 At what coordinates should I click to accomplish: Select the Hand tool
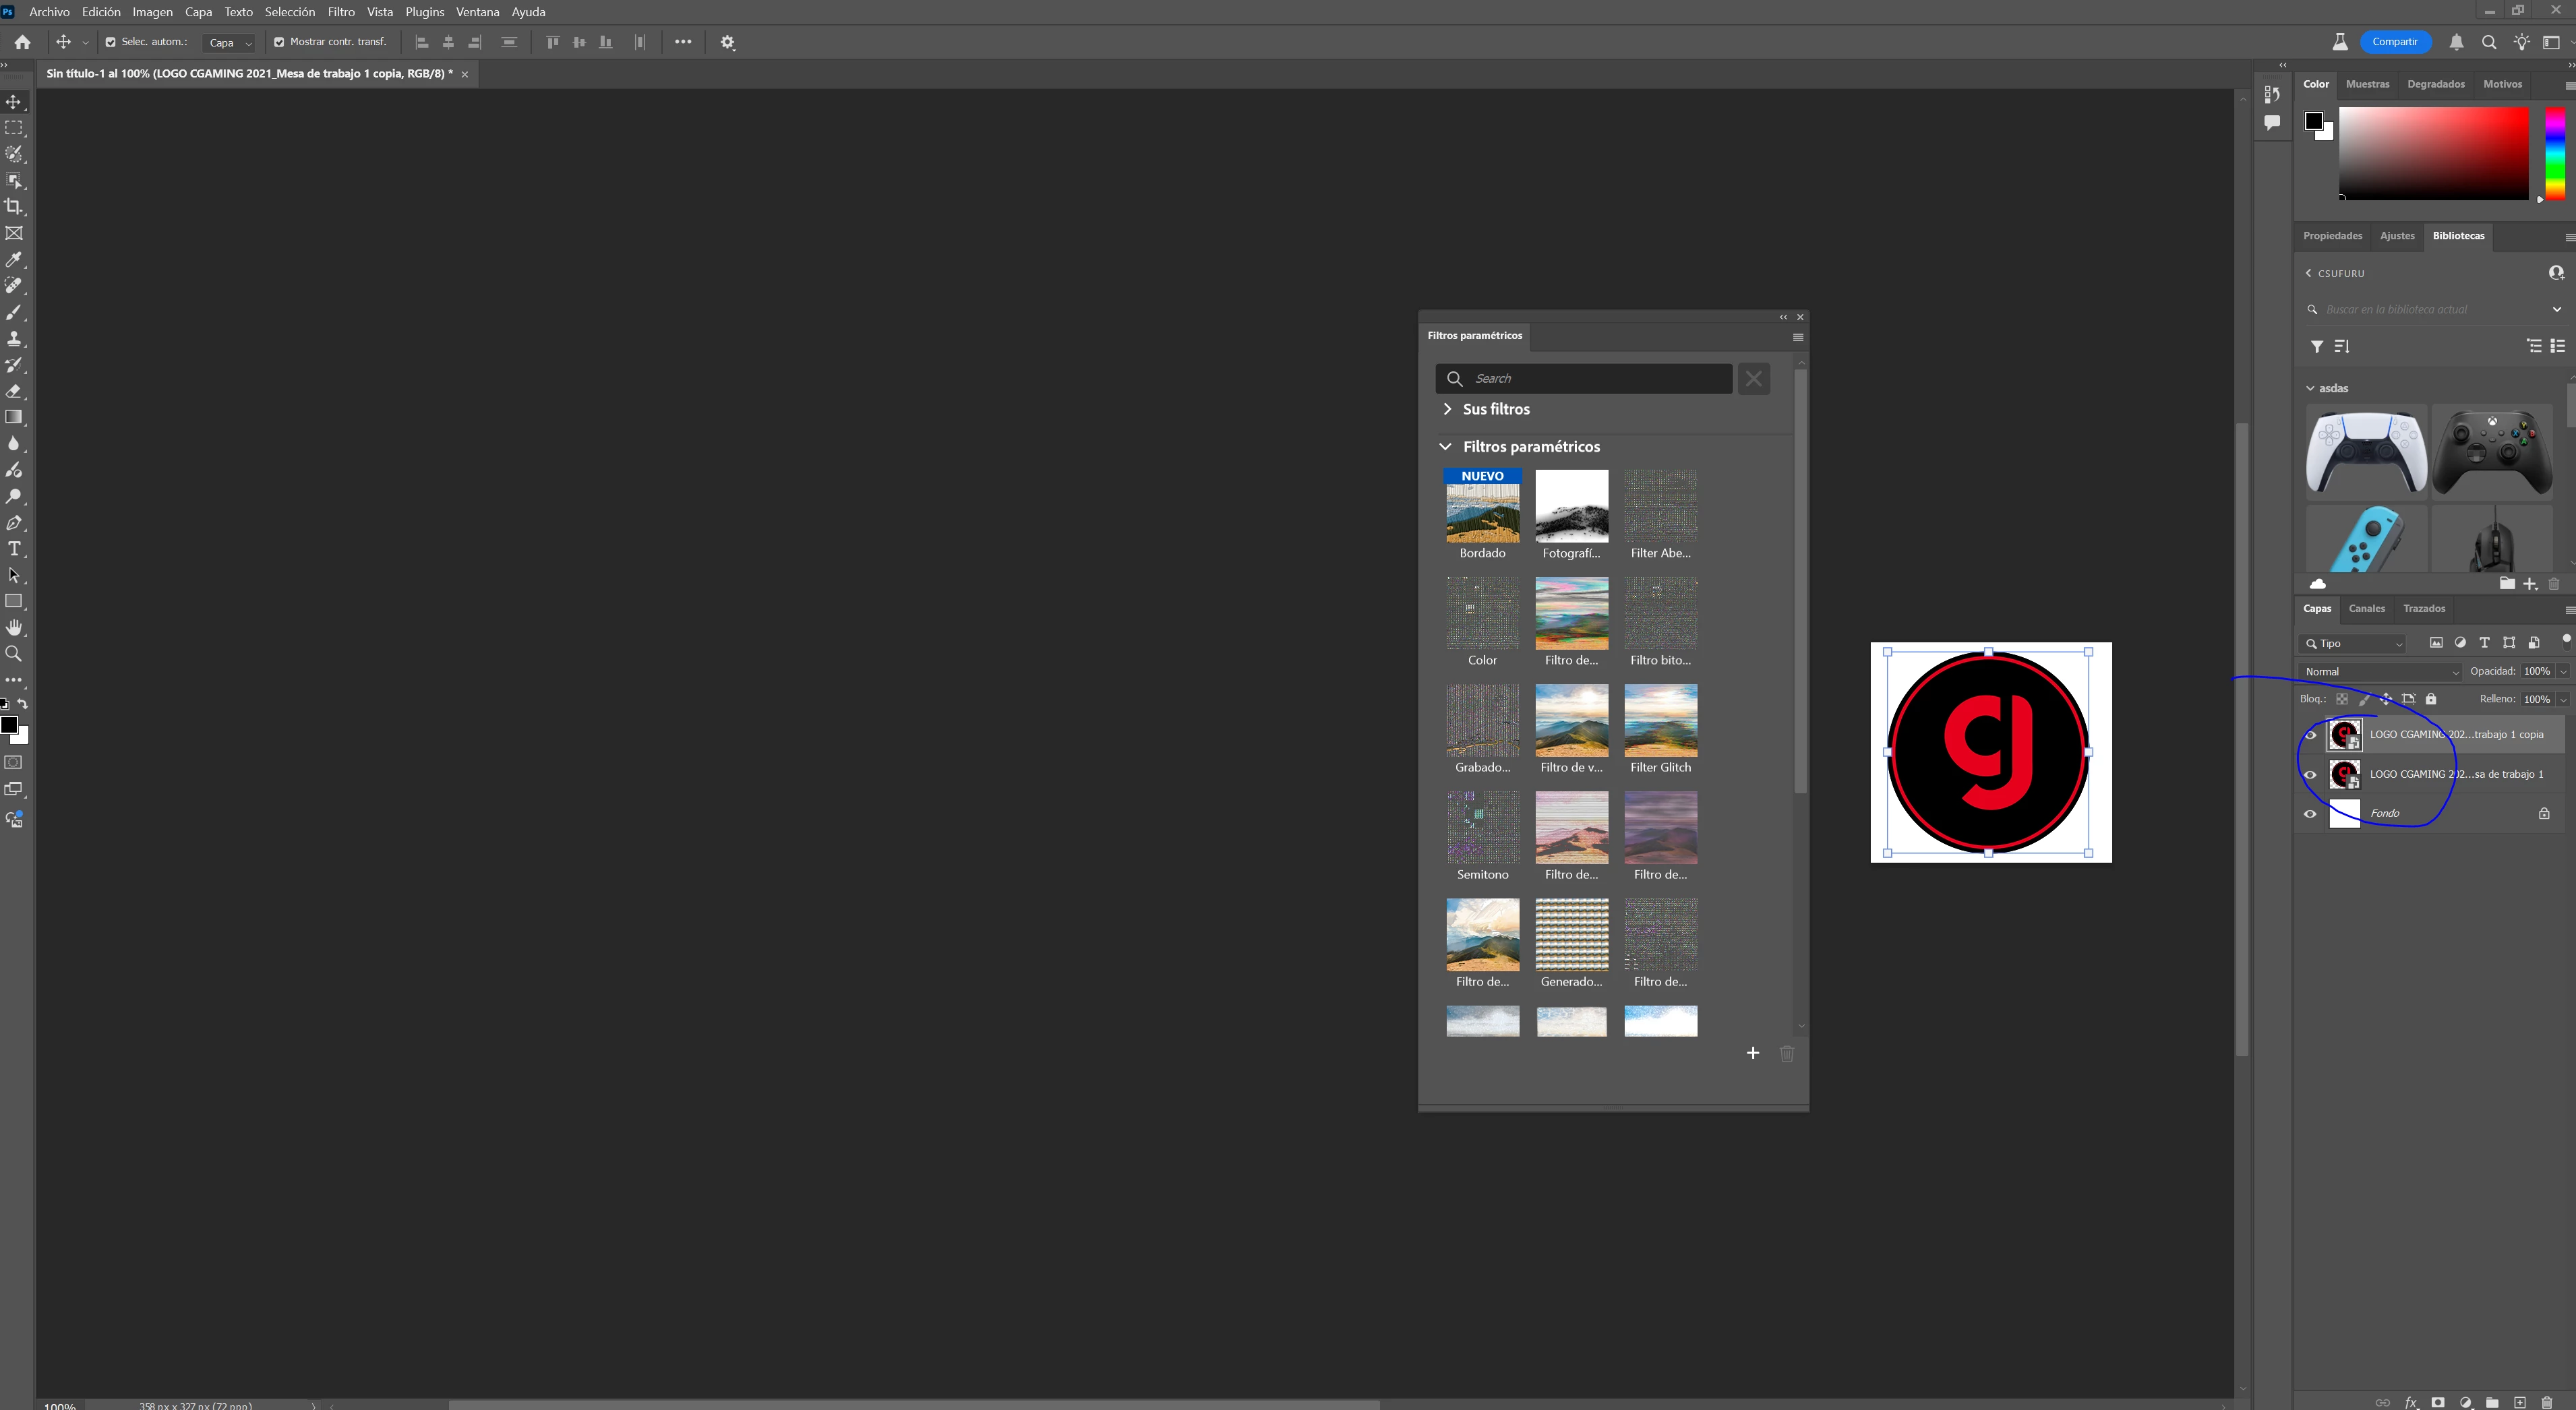pyautogui.click(x=14, y=628)
